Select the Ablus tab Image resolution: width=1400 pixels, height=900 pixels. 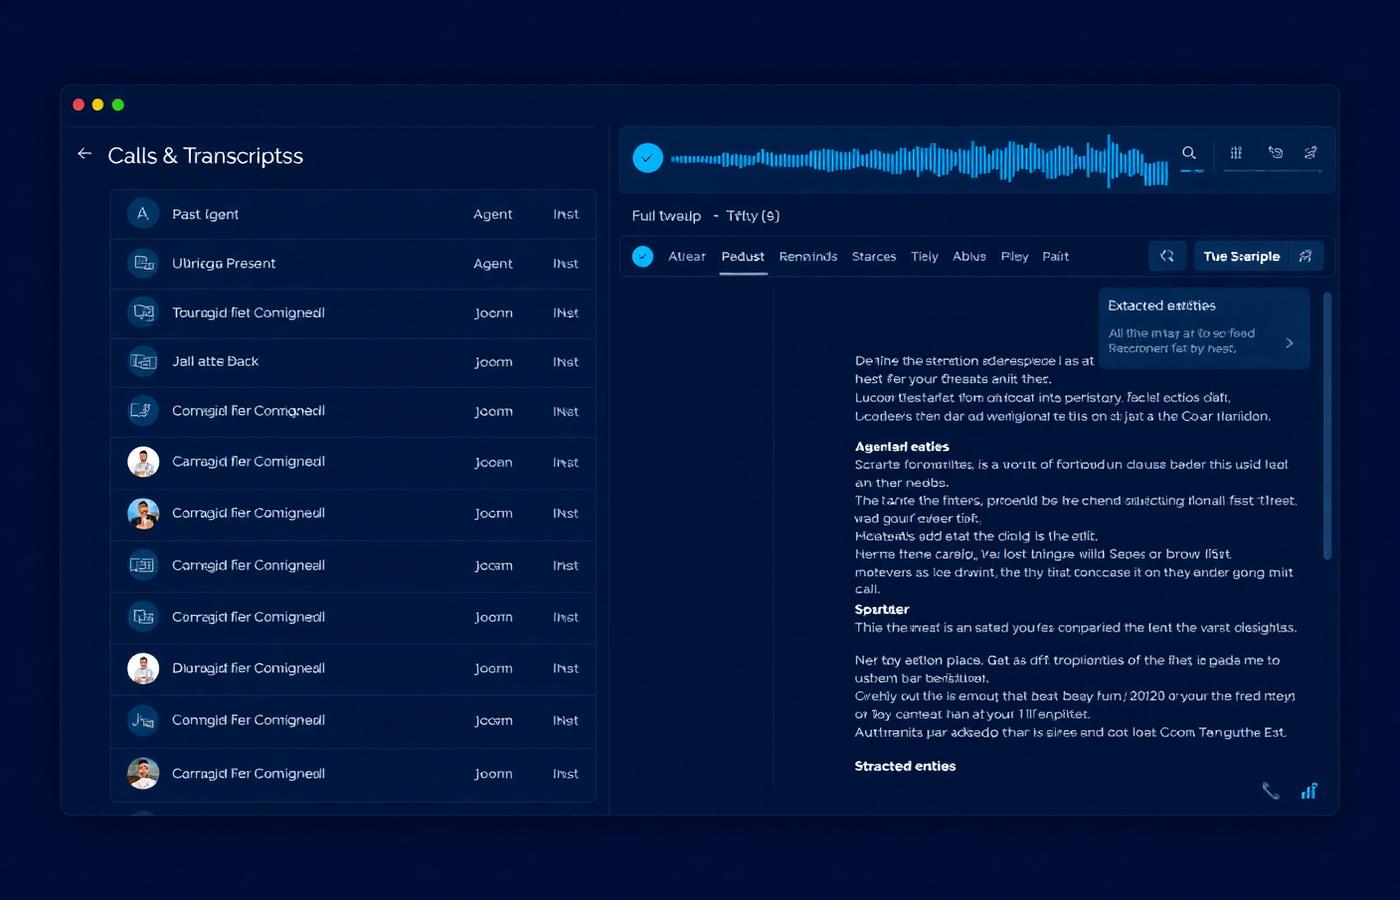coord(969,257)
